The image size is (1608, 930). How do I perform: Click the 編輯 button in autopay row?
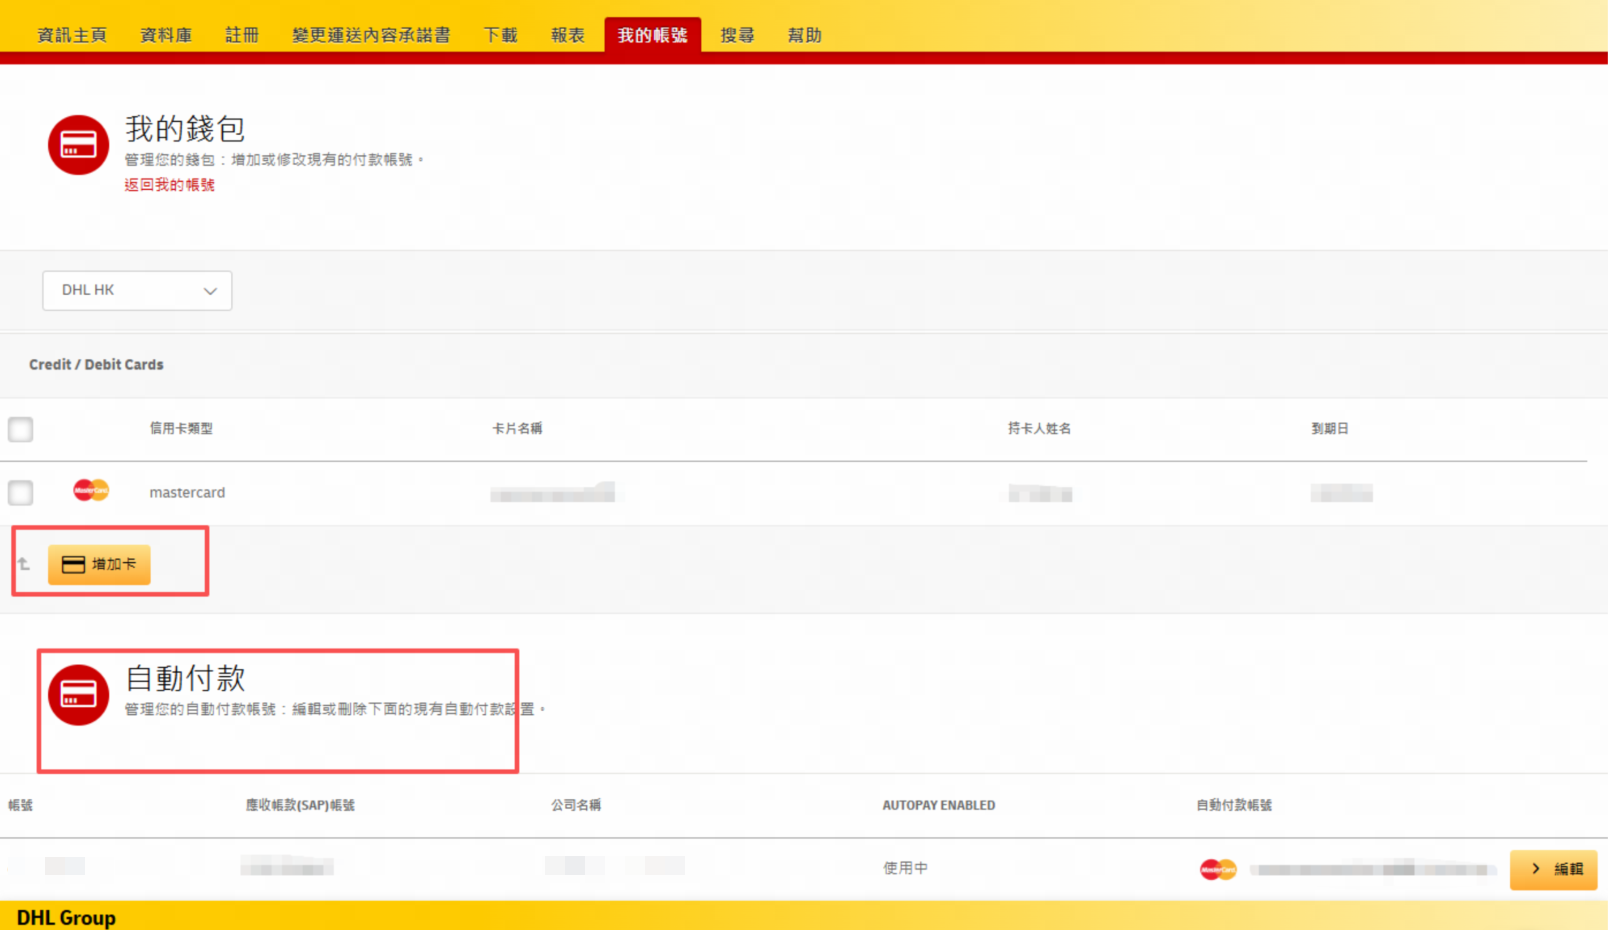click(1553, 869)
